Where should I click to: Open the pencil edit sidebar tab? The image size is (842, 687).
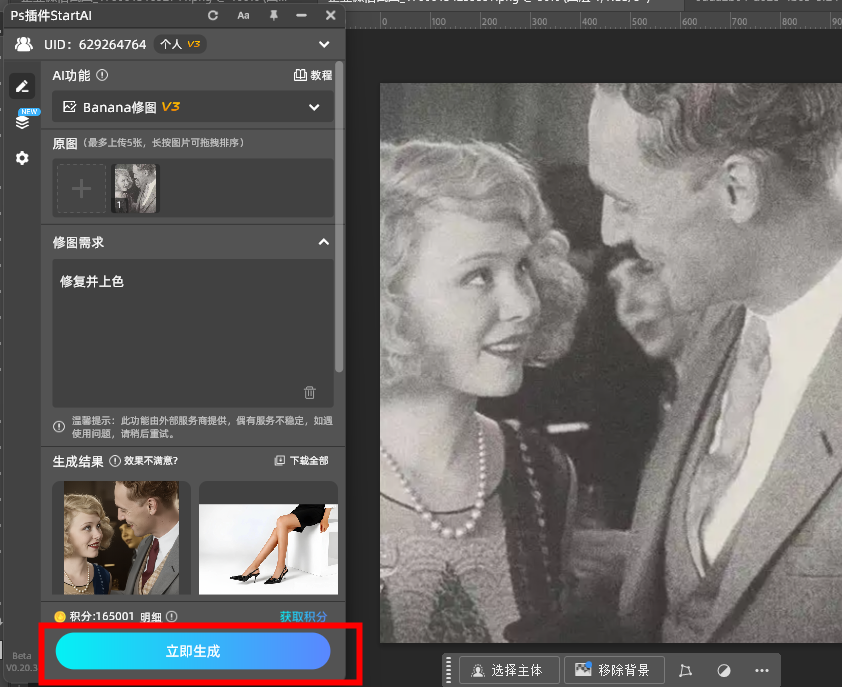(x=22, y=87)
